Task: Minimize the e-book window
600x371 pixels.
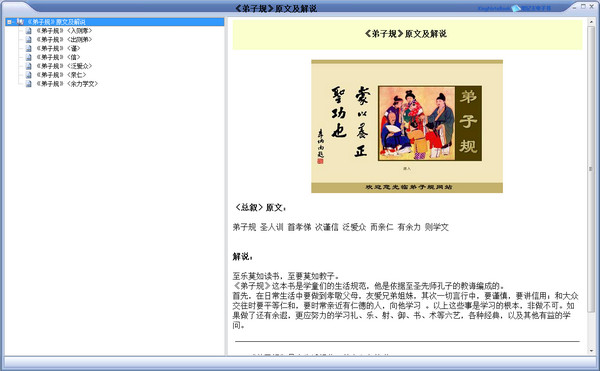Action: coord(575,7)
